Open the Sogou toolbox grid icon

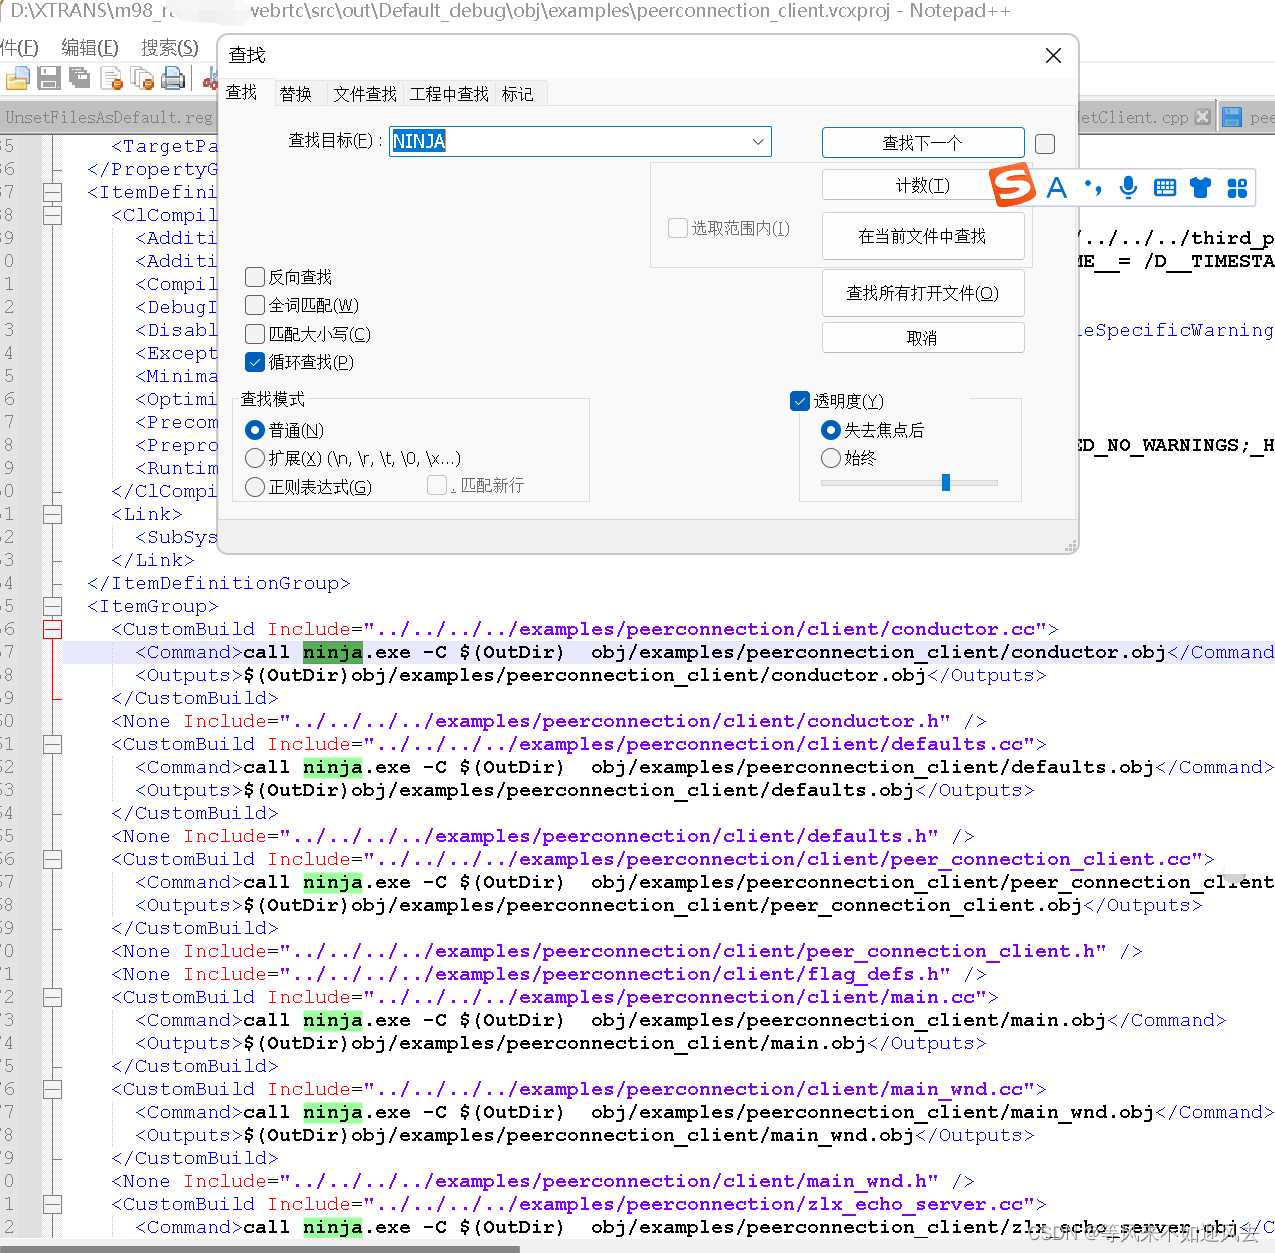[1237, 188]
